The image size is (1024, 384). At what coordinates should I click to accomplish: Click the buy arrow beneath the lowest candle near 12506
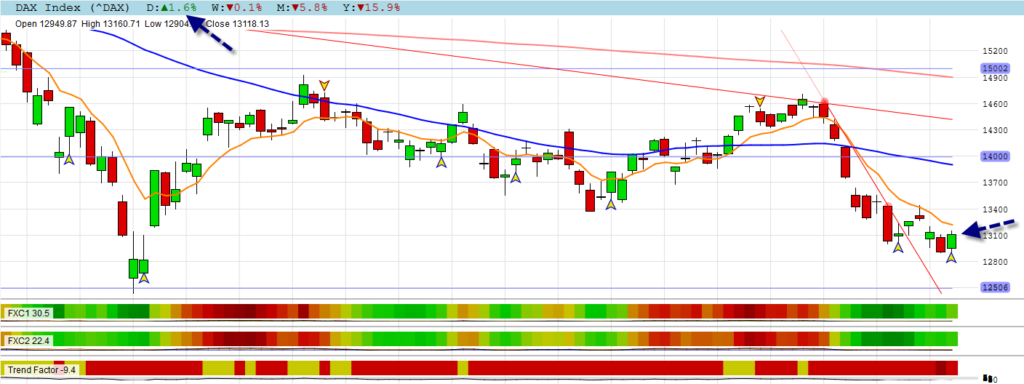144,278
